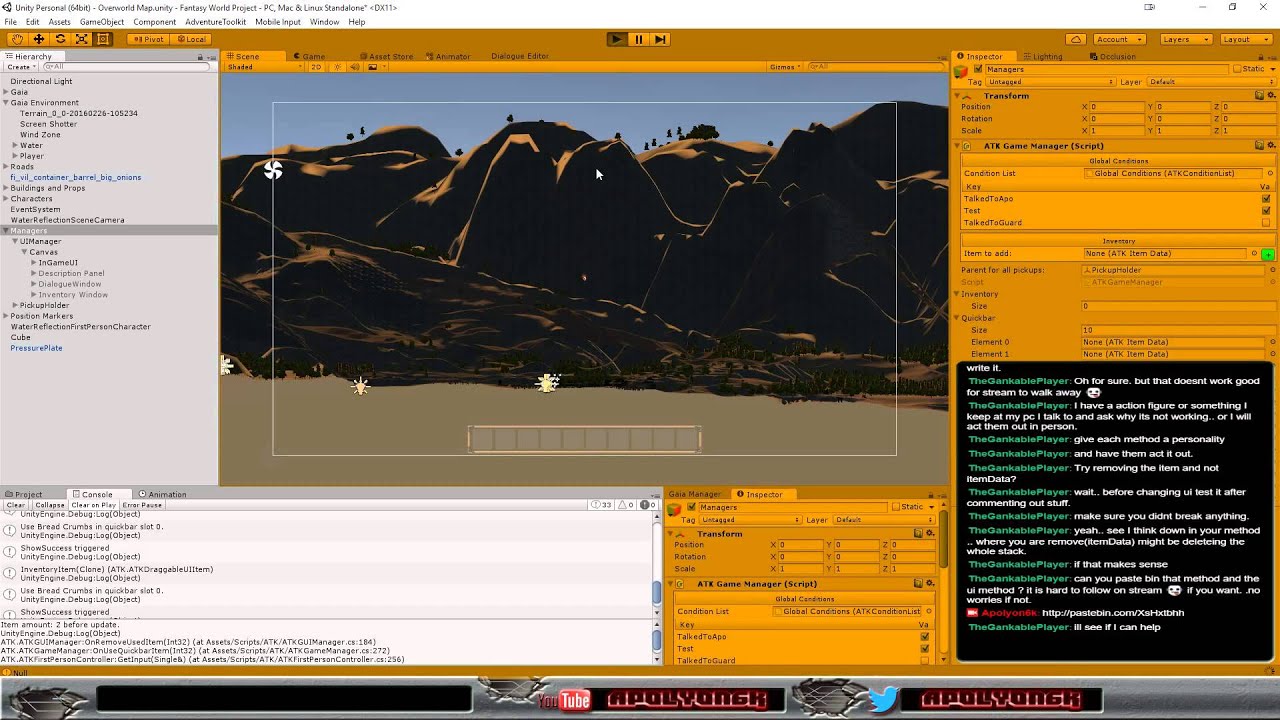Click the Pivot toggle button

[148, 39]
